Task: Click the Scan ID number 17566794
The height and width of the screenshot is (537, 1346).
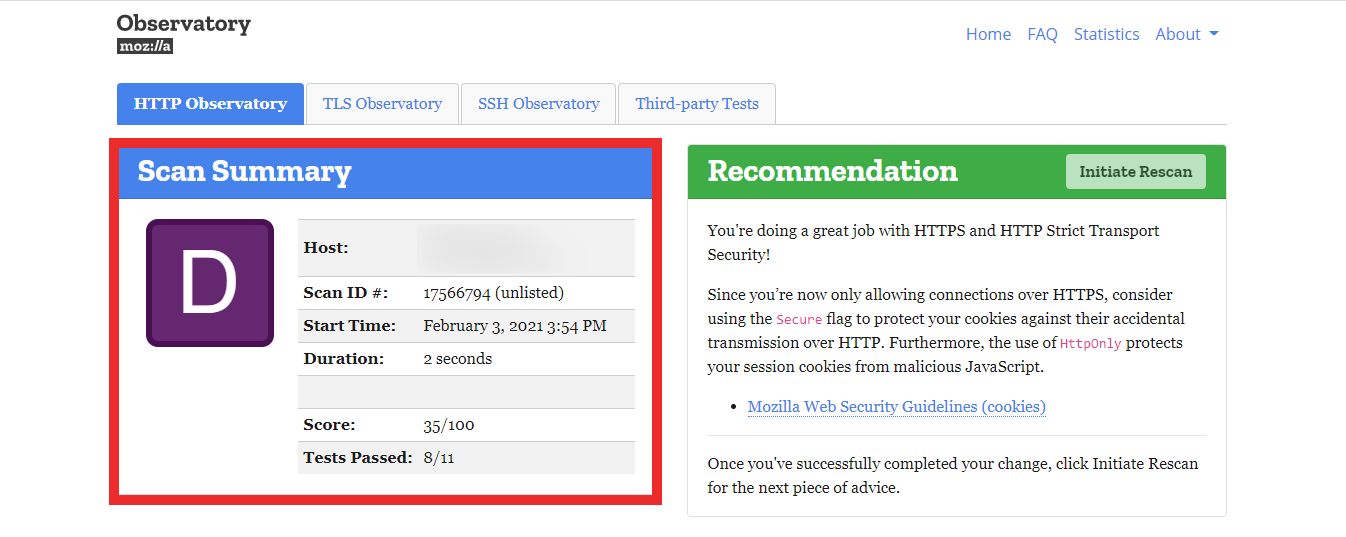Action: (x=493, y=293)
